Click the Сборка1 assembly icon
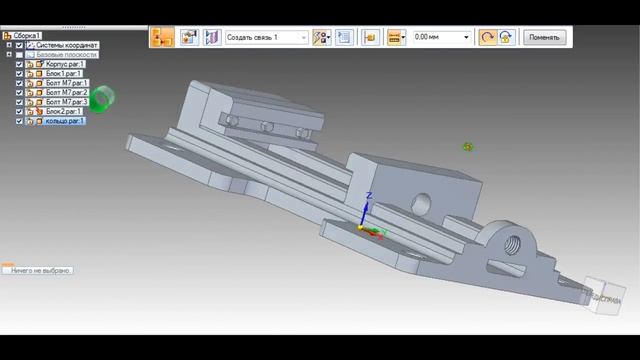The width and height of the screenshot is (640, 360). click(7, 36)
